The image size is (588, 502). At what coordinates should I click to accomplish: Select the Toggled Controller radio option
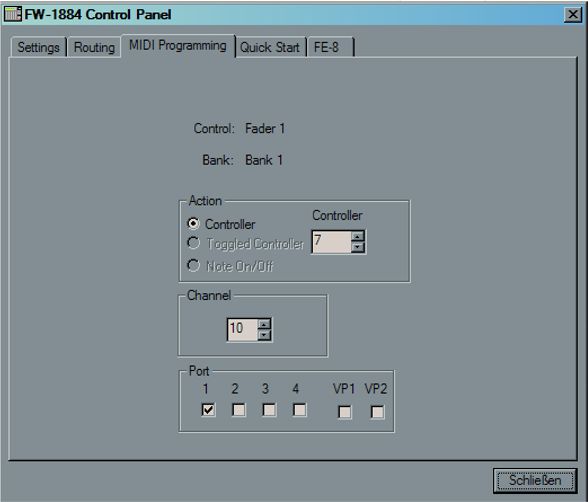tap(194, 243)
